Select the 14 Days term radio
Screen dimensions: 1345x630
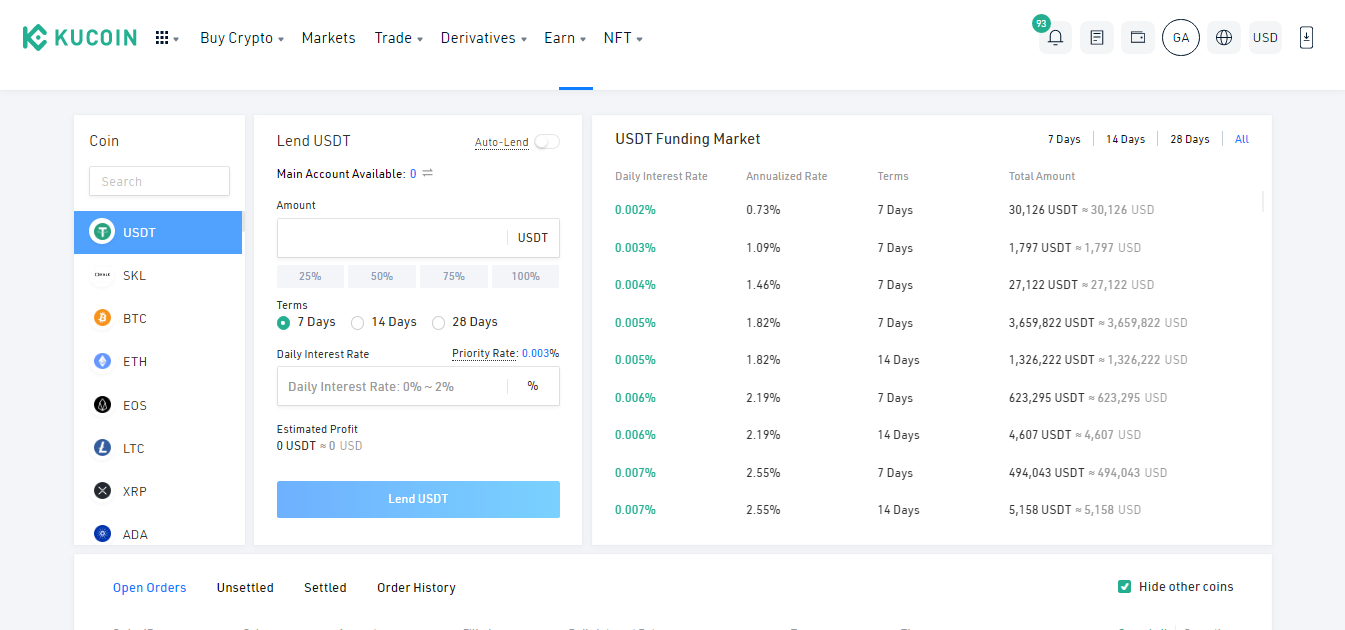[x=357, y=322]
